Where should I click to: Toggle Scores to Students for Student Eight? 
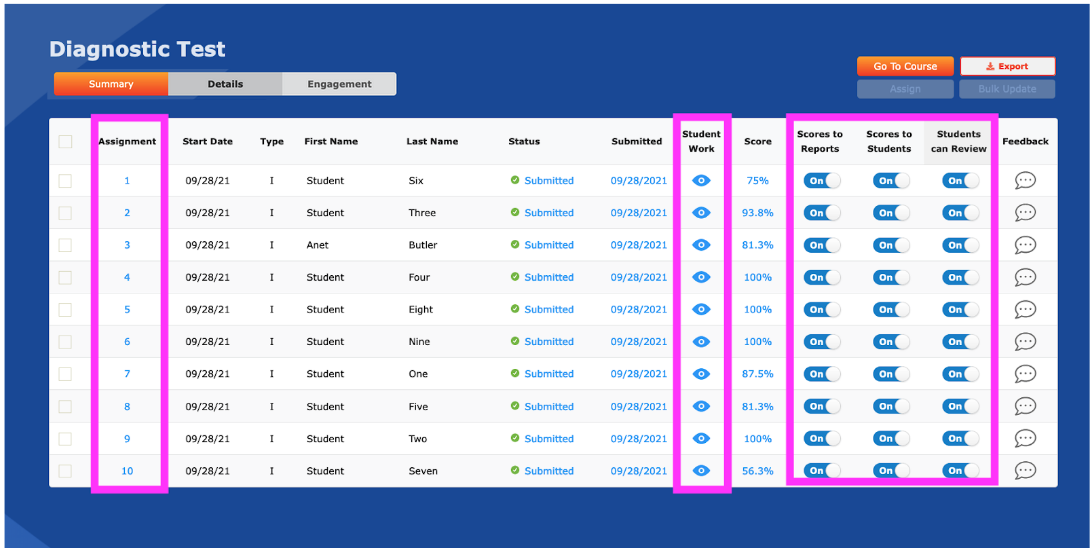tap(891, 309)
